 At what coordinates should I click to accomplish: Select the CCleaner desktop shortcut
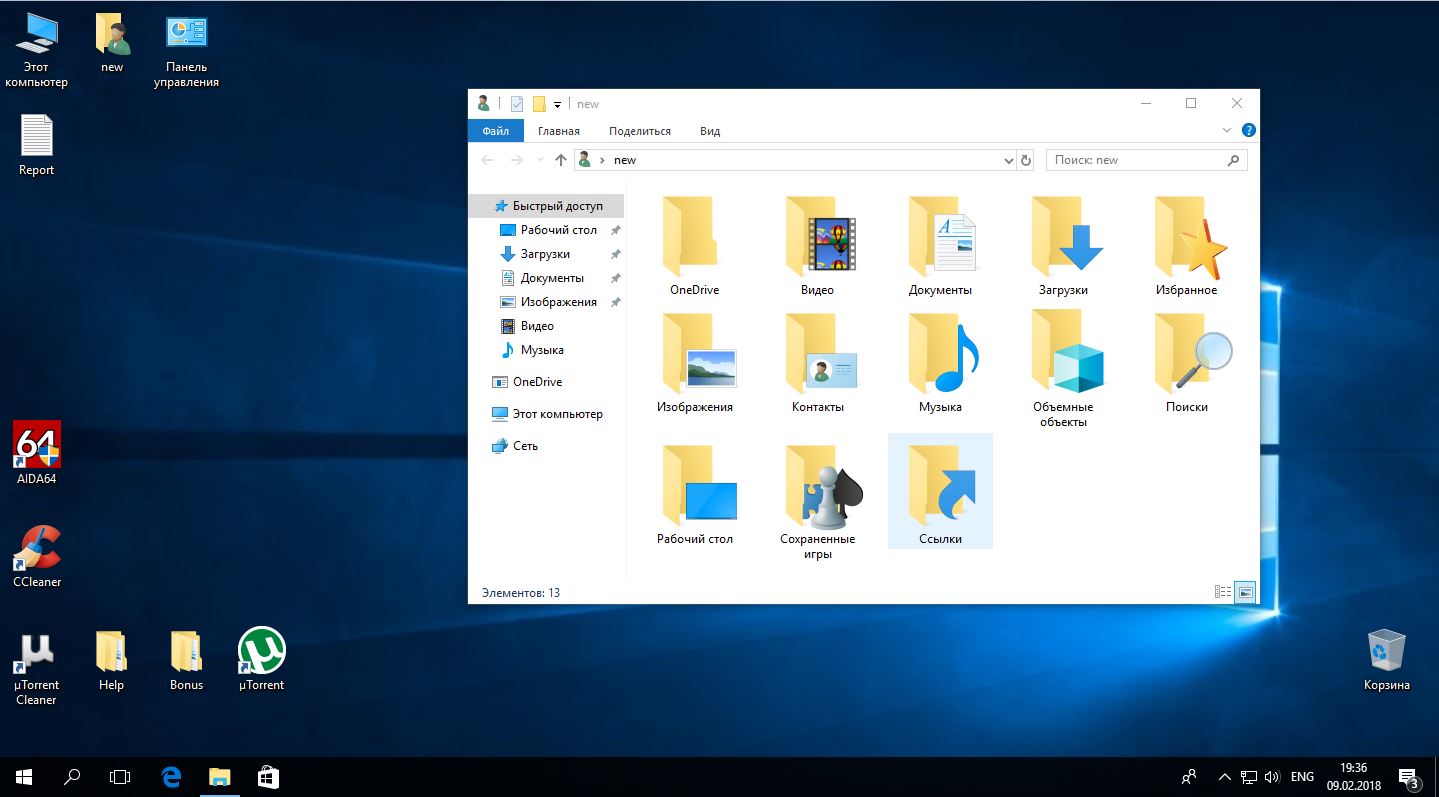[36, 556]
